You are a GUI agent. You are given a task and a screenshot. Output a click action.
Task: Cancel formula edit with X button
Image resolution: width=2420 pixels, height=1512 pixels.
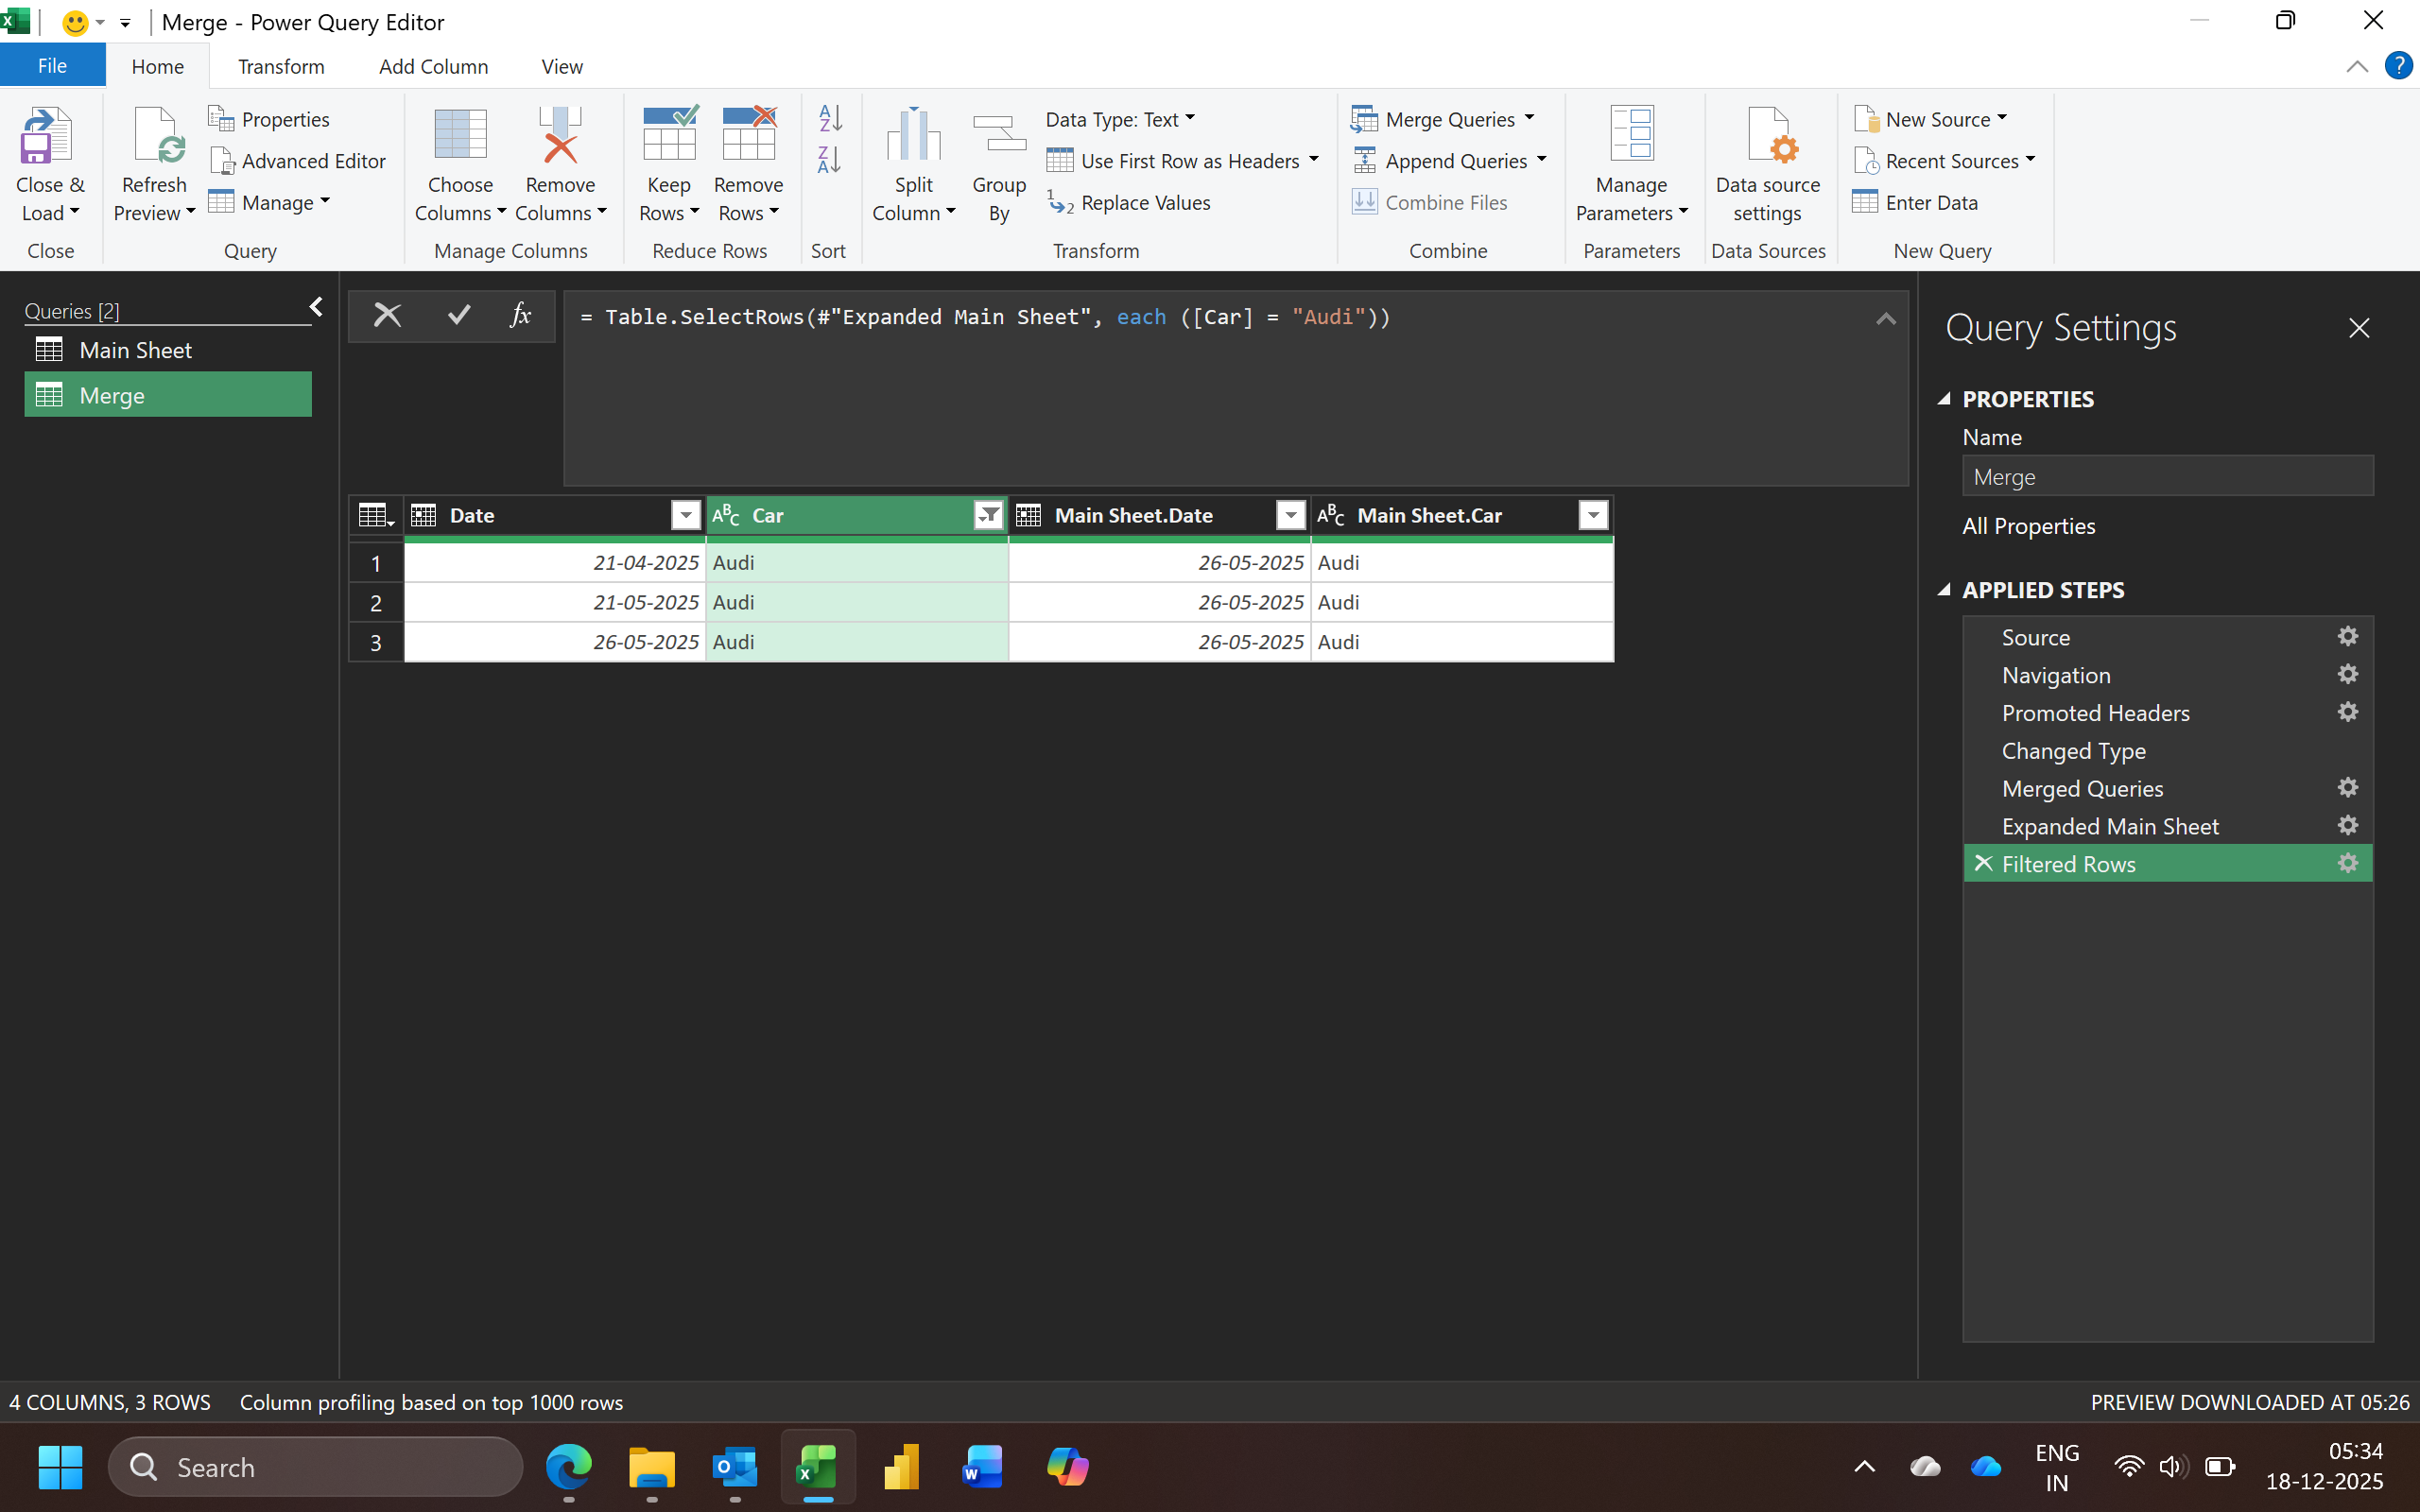[x=387, y=316]
